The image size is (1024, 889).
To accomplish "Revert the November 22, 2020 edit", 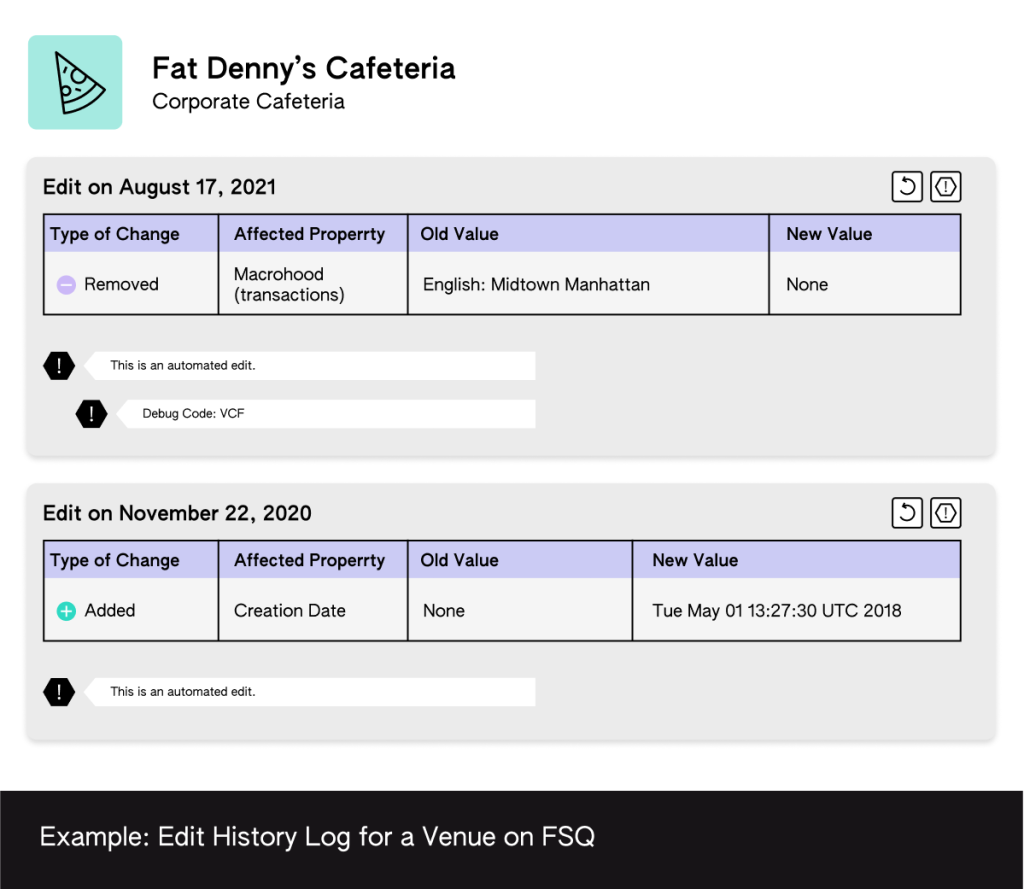I will coord(907,512).
